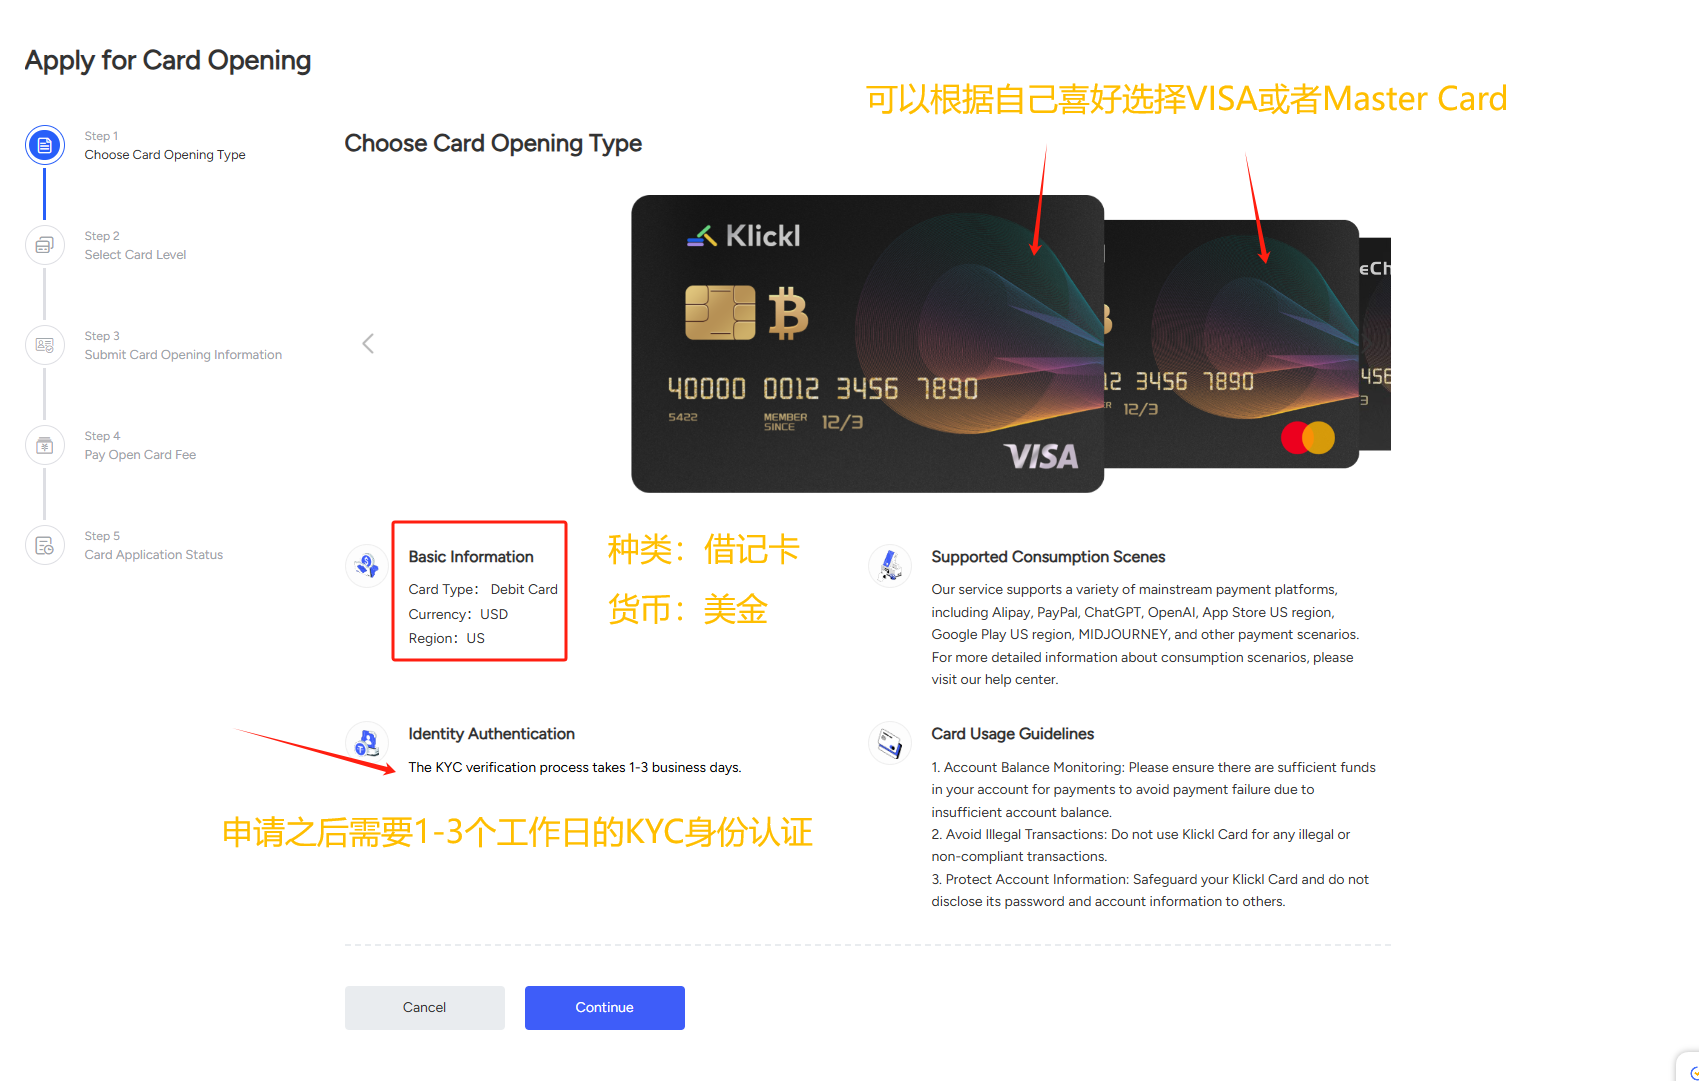Open the Card Application Status step label
Screen dimensions: 1699x1081
coord(153,555)
